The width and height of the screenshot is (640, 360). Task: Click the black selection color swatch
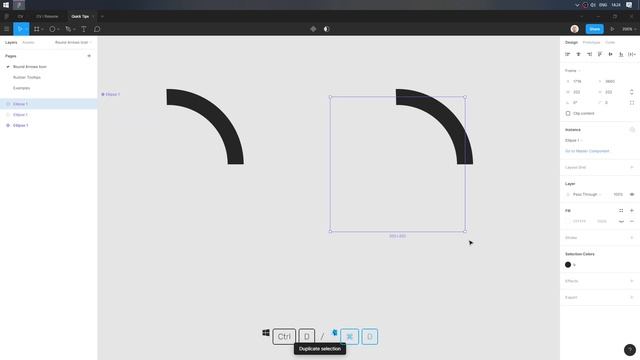click(568, 264)
